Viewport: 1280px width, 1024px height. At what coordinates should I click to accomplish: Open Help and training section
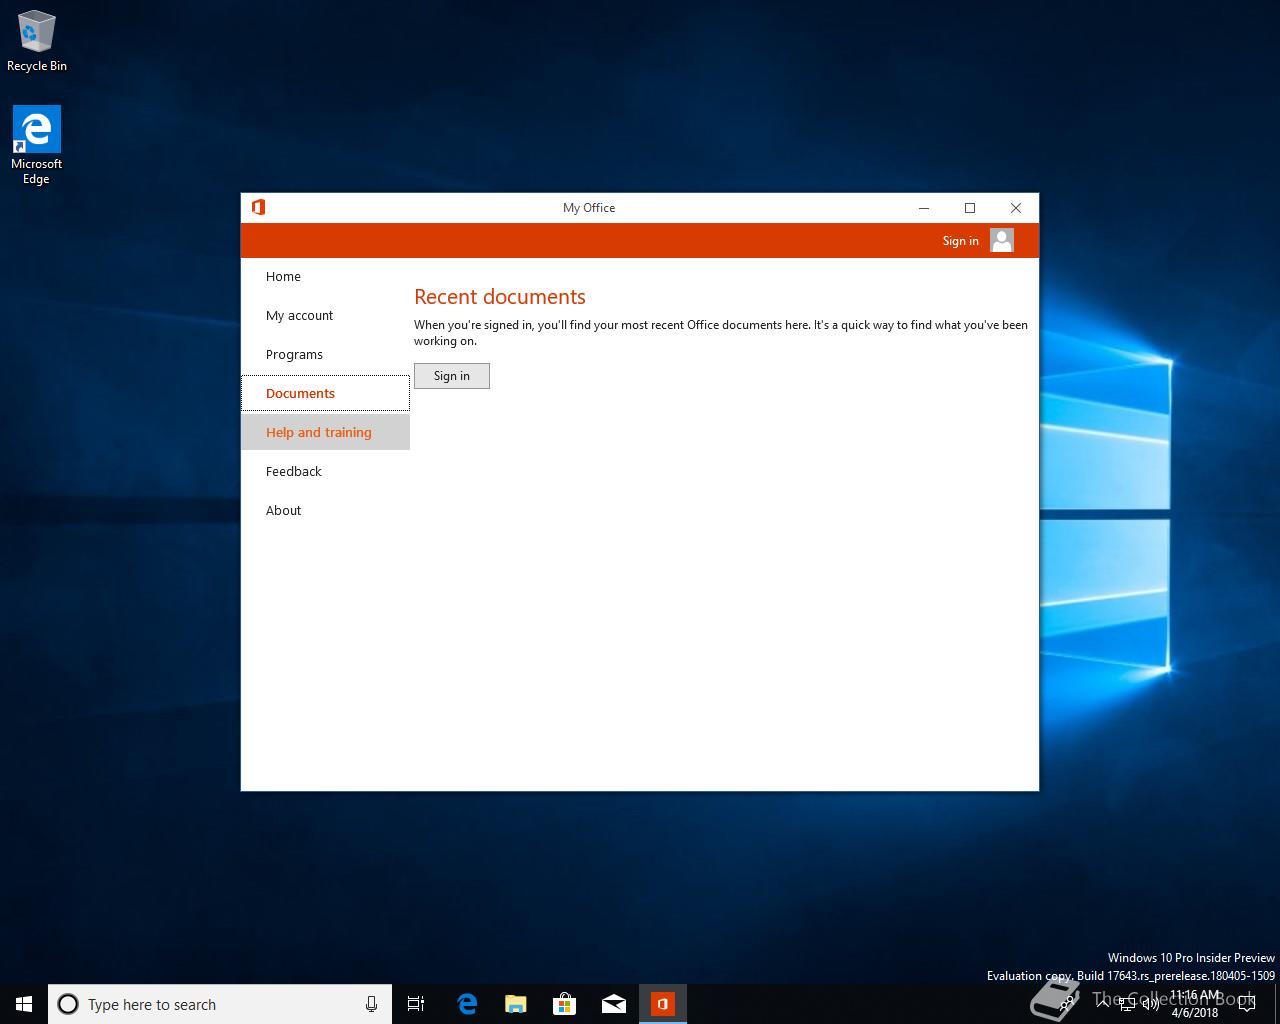point(325,432)
